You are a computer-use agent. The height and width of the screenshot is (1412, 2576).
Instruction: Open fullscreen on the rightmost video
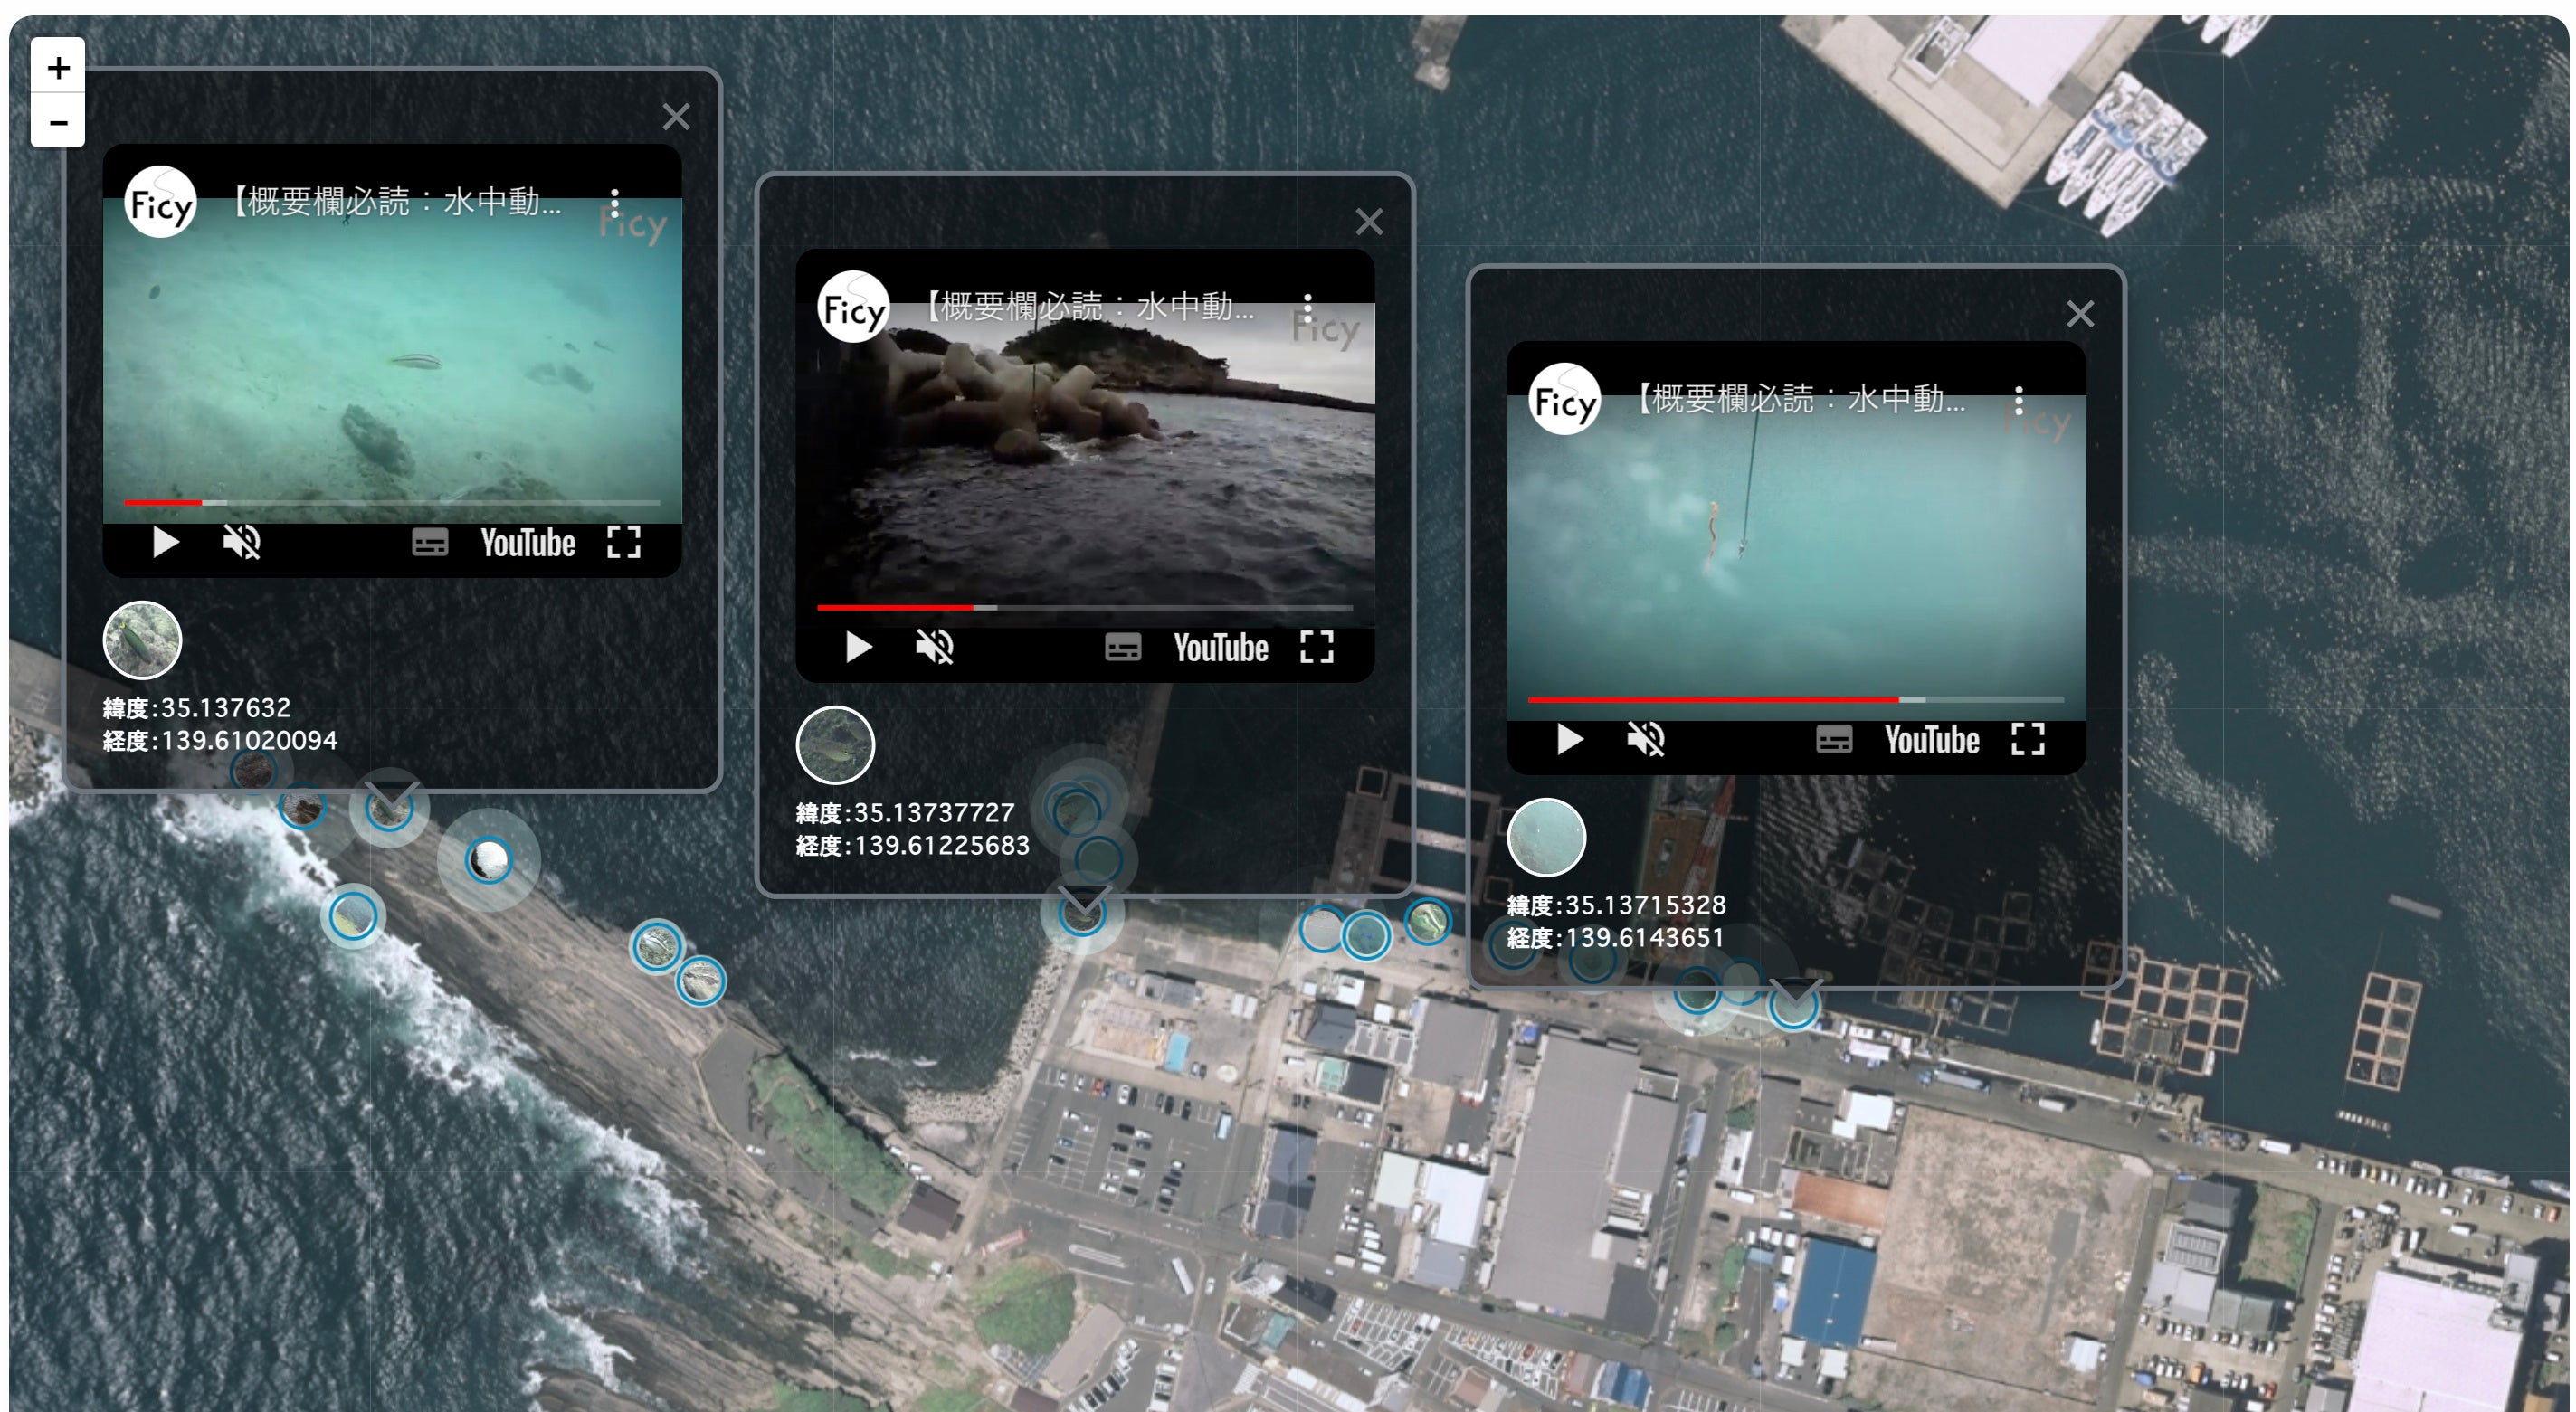(2027, 740)
